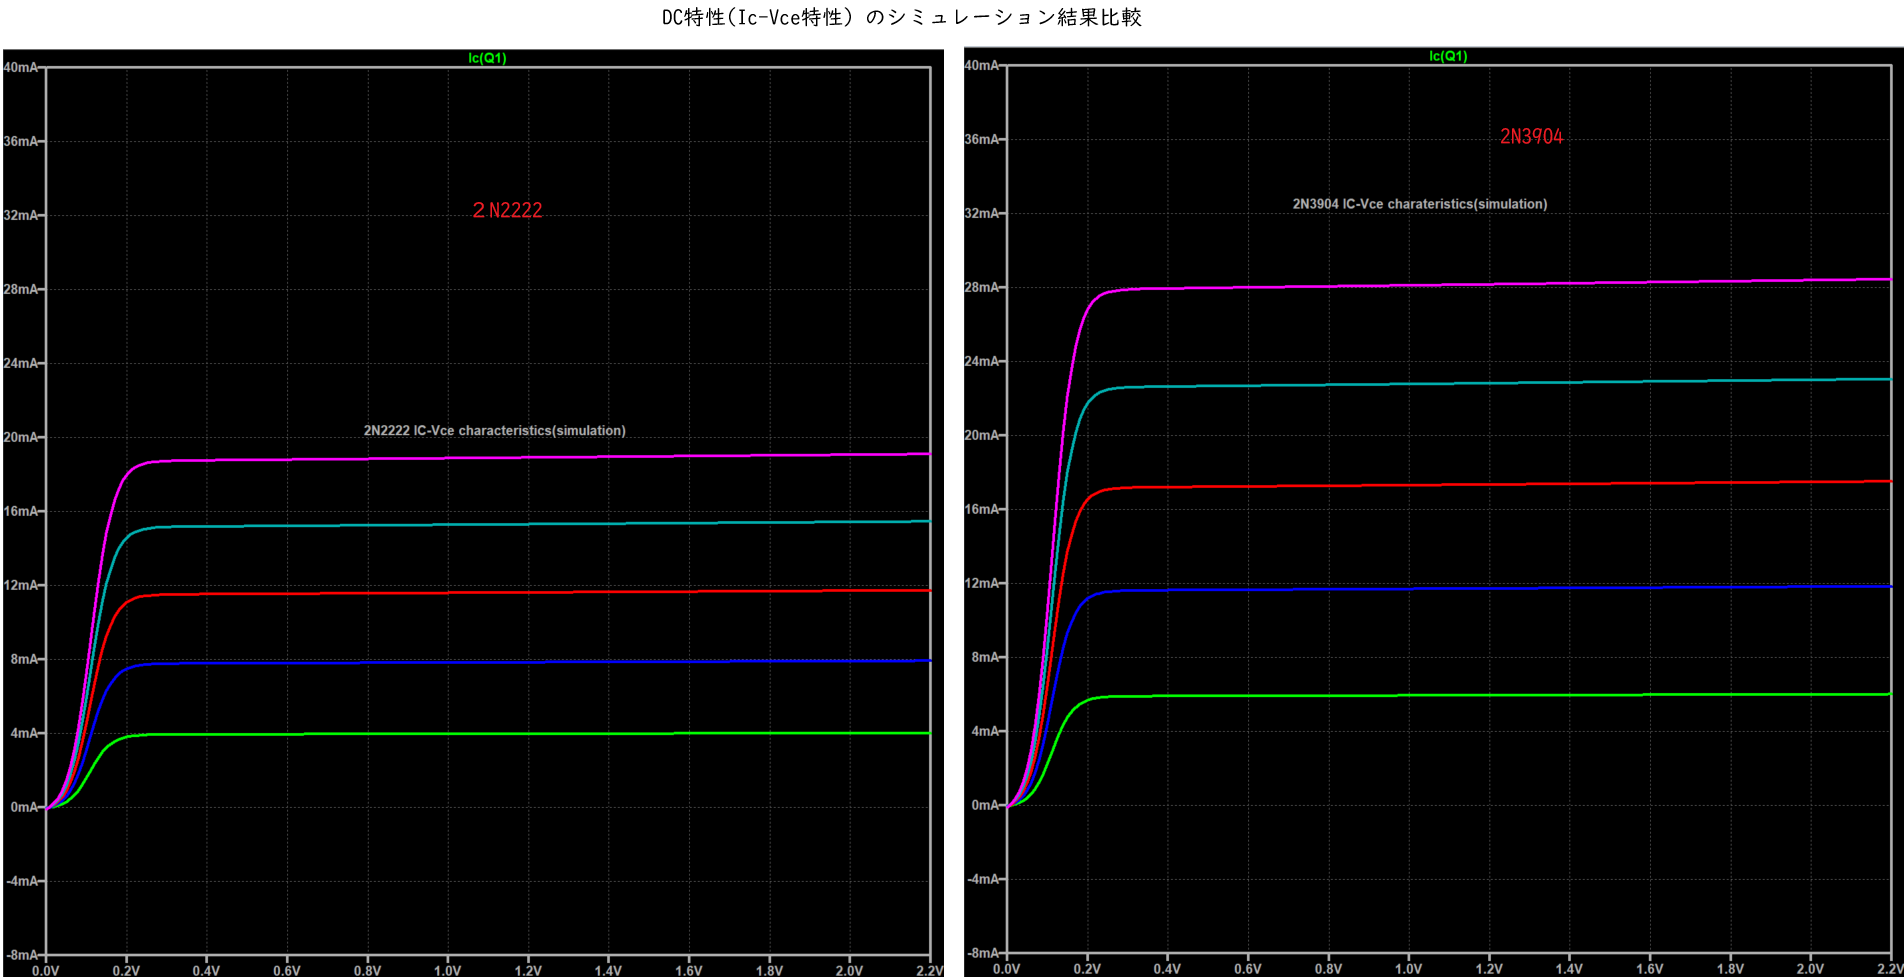Image resolution: width=1904 pixels, height=977 pixels.
Task: Click 1.8V axis label in 2N3904 plot
Action: click(x=1730, y=970)
